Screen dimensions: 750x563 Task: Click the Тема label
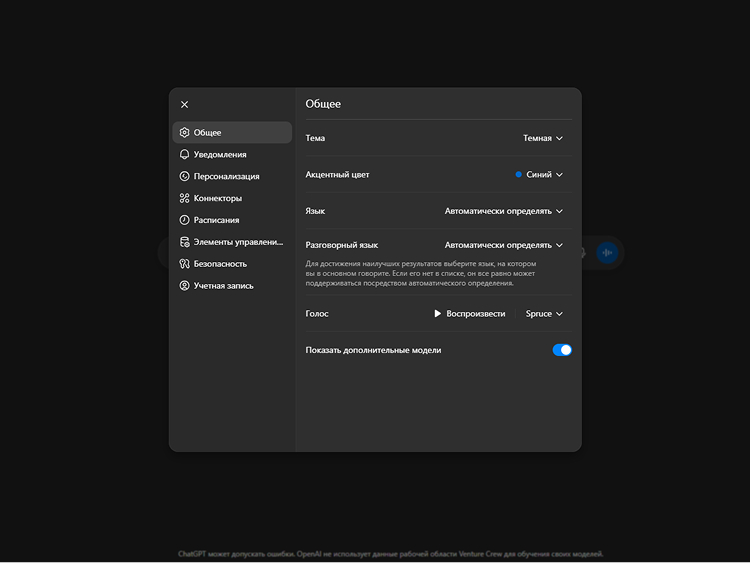[315, 138]
